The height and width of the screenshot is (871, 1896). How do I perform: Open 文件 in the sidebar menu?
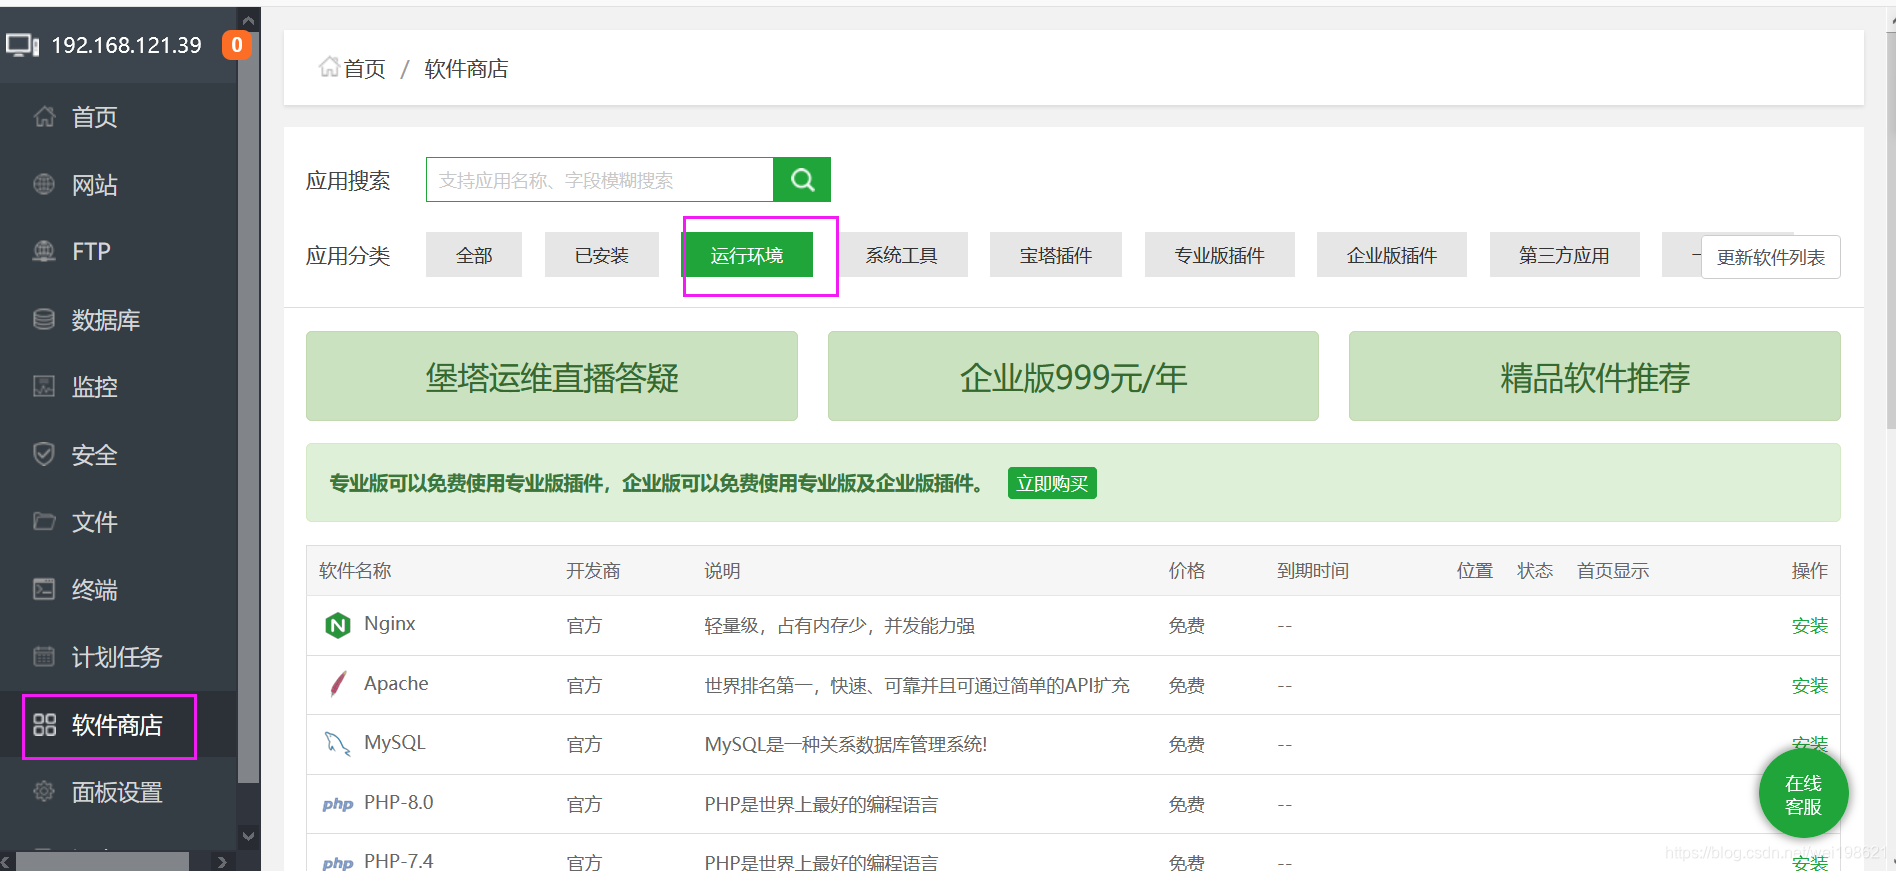coord(95,521)
